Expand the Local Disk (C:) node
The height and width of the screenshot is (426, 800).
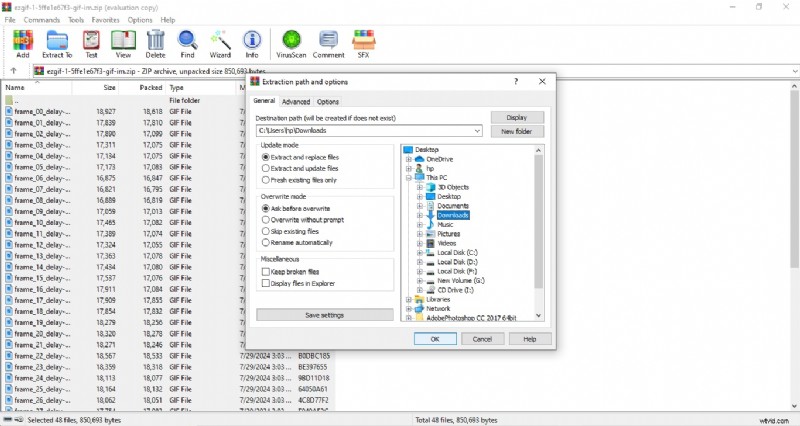click(419, 253)
